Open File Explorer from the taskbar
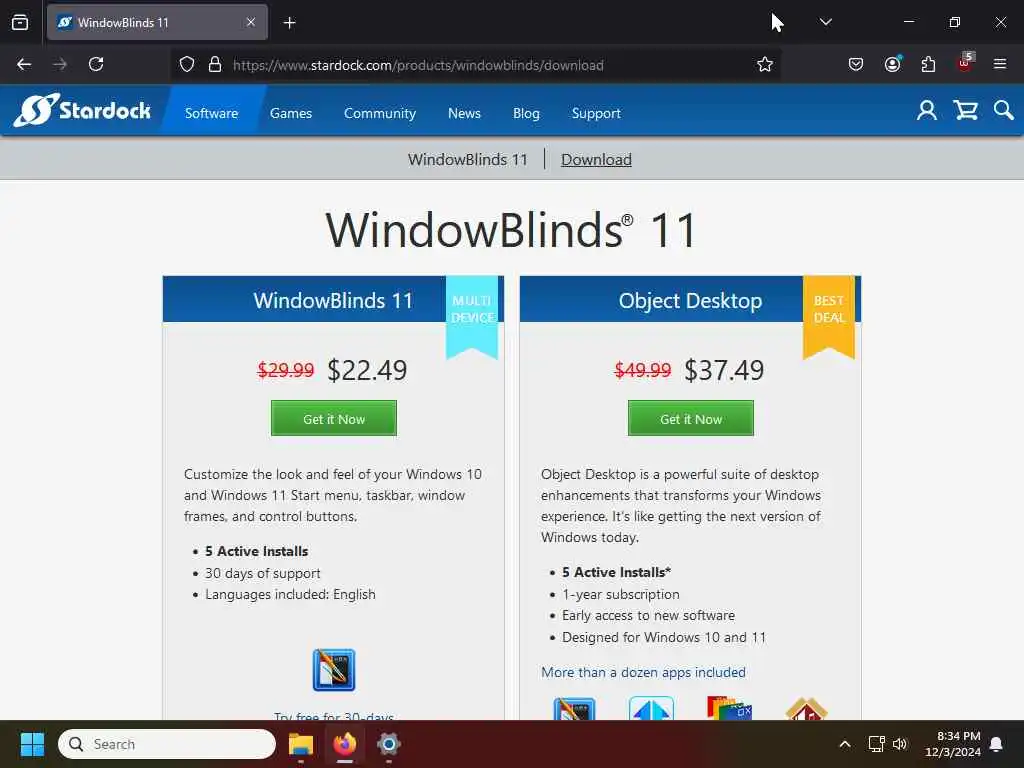 (301, 744)
